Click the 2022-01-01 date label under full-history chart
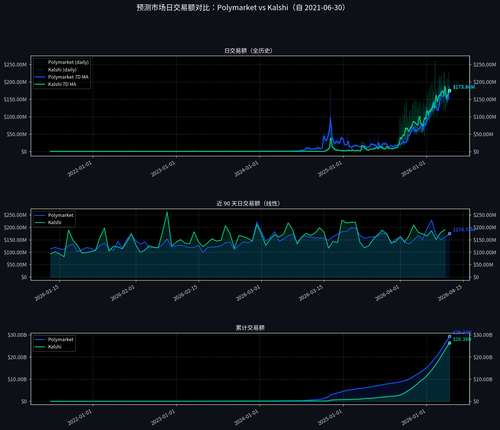500x430 pixels. click(80, 169)
